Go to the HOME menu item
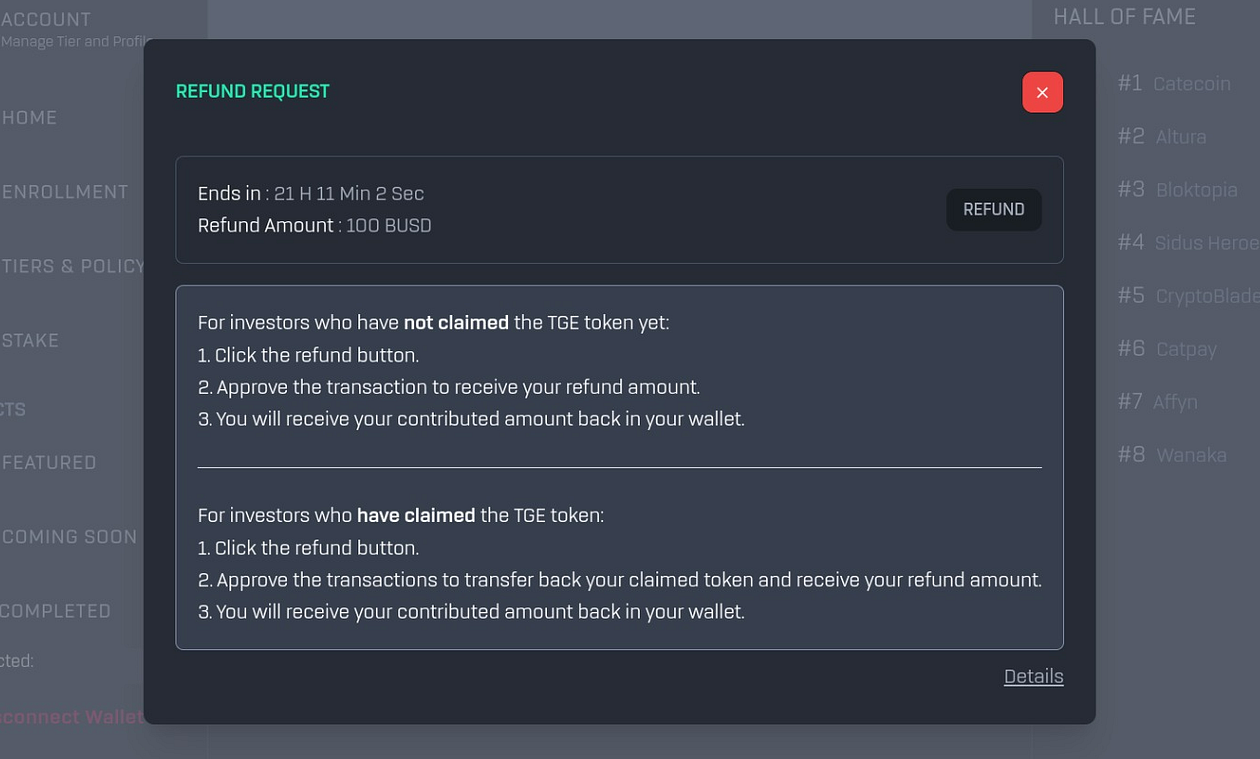The image size is (1260, 759). click(30, 118)
